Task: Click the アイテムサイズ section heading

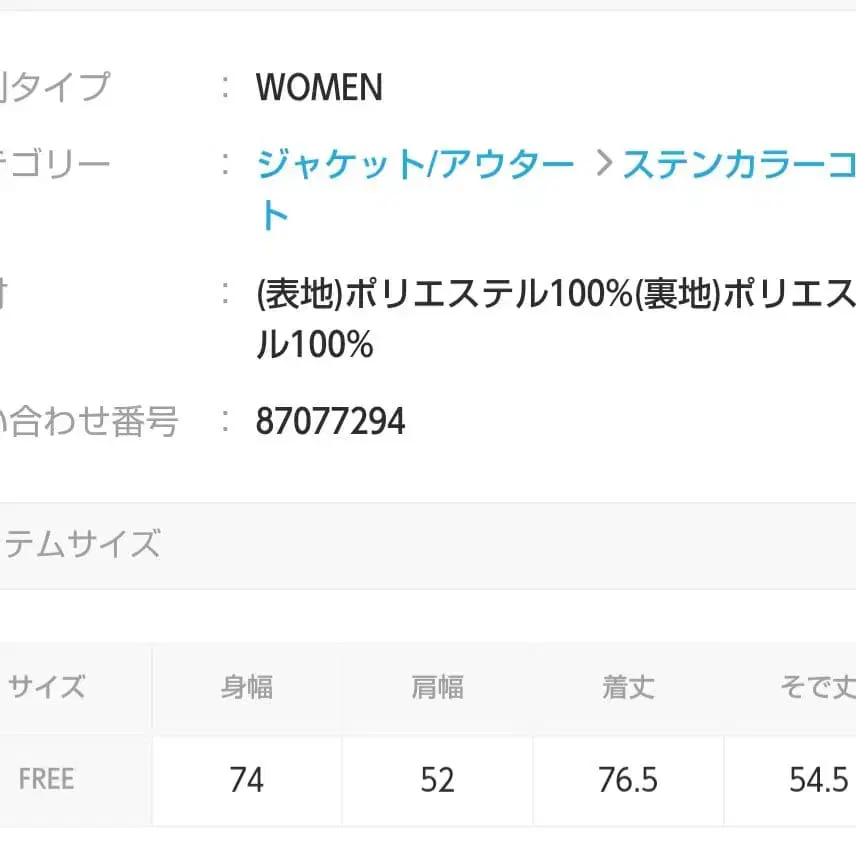Action: [x=82, y=544]
